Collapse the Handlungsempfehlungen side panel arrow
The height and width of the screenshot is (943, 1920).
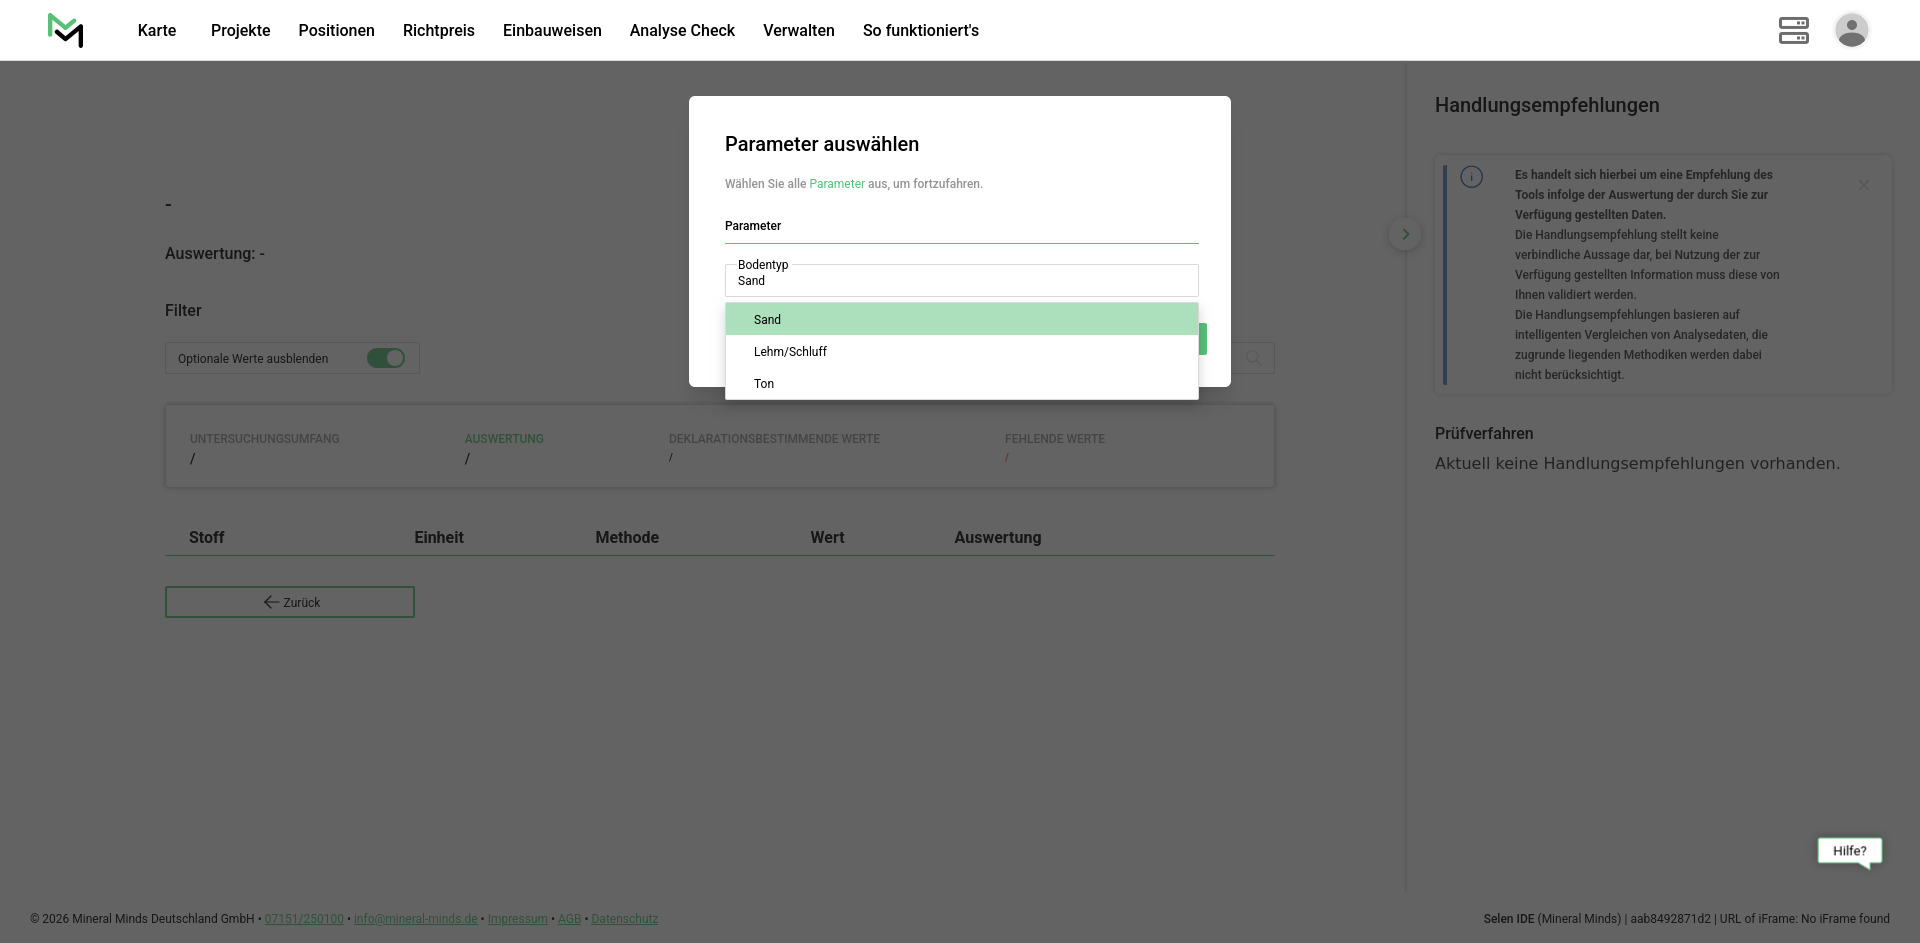click(1405, 234)
